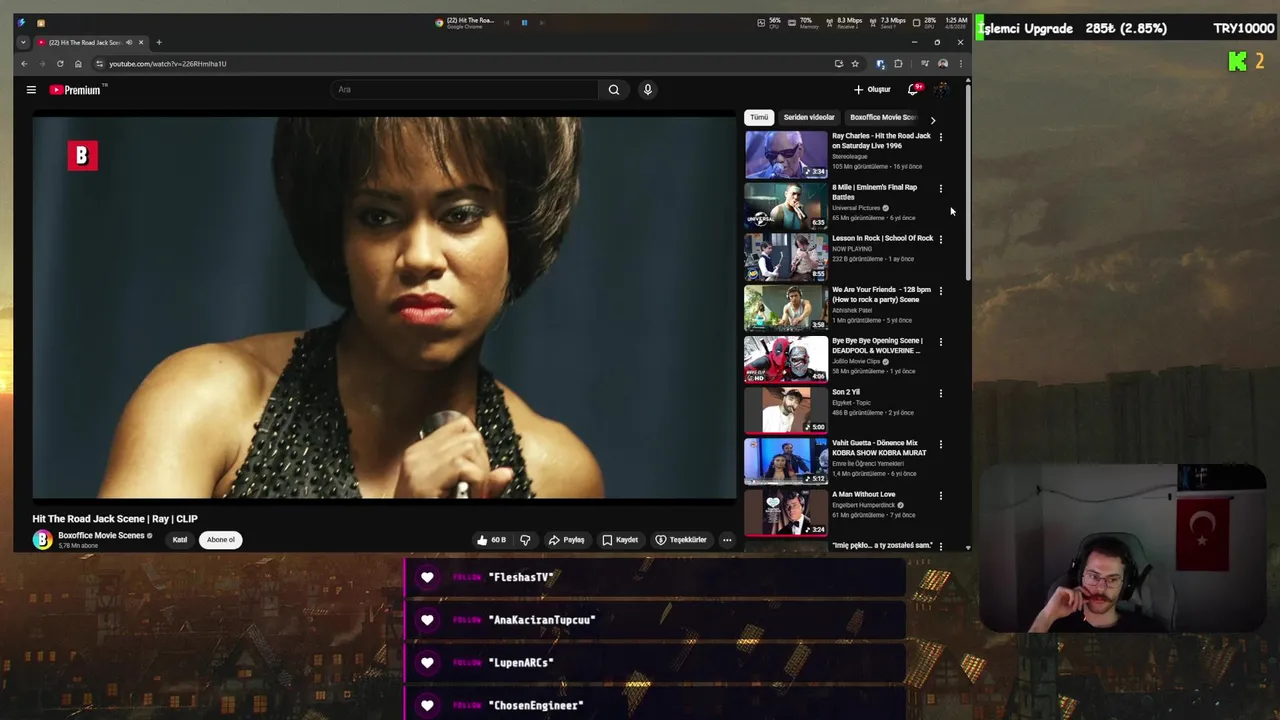This screenshot has height=720, width=1280.
Task: Open the Son 2 Yıl video
Action: [786, 410]
